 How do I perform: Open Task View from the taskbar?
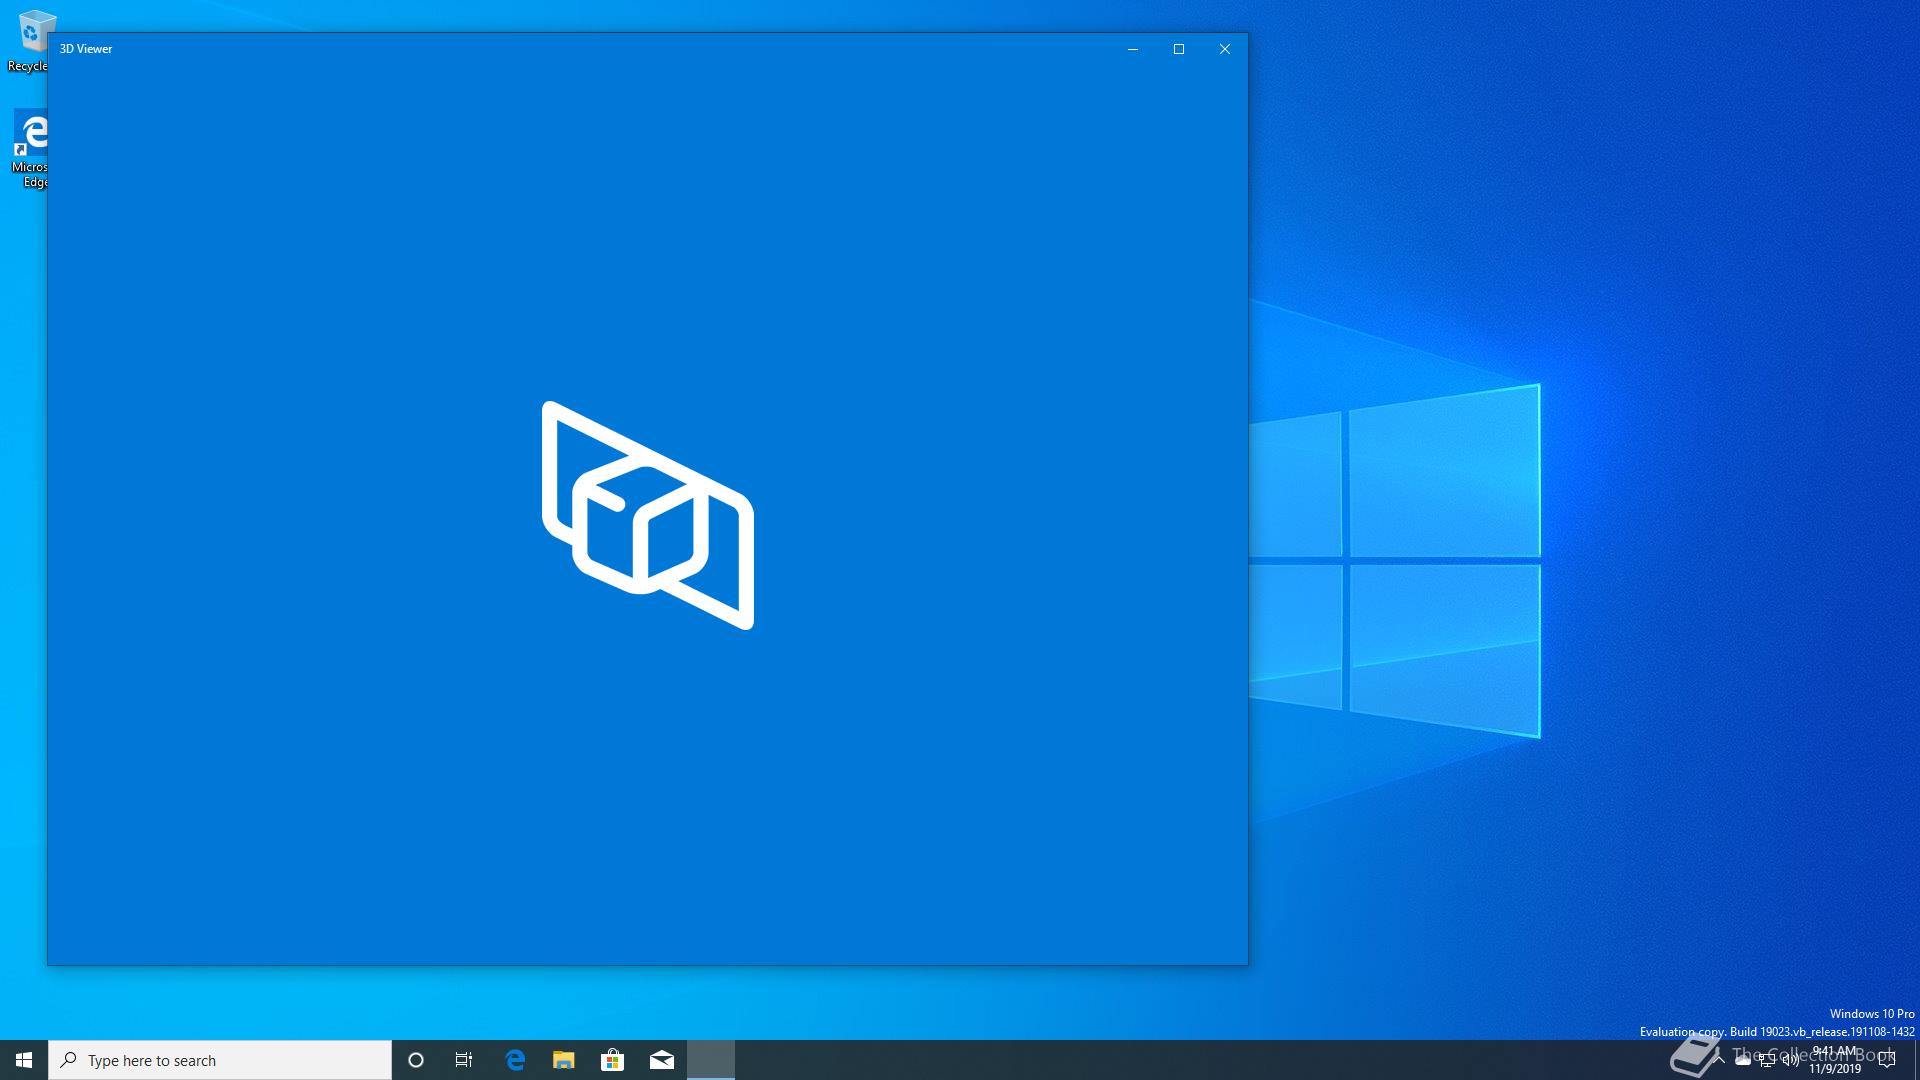[x=464, y=1060]
